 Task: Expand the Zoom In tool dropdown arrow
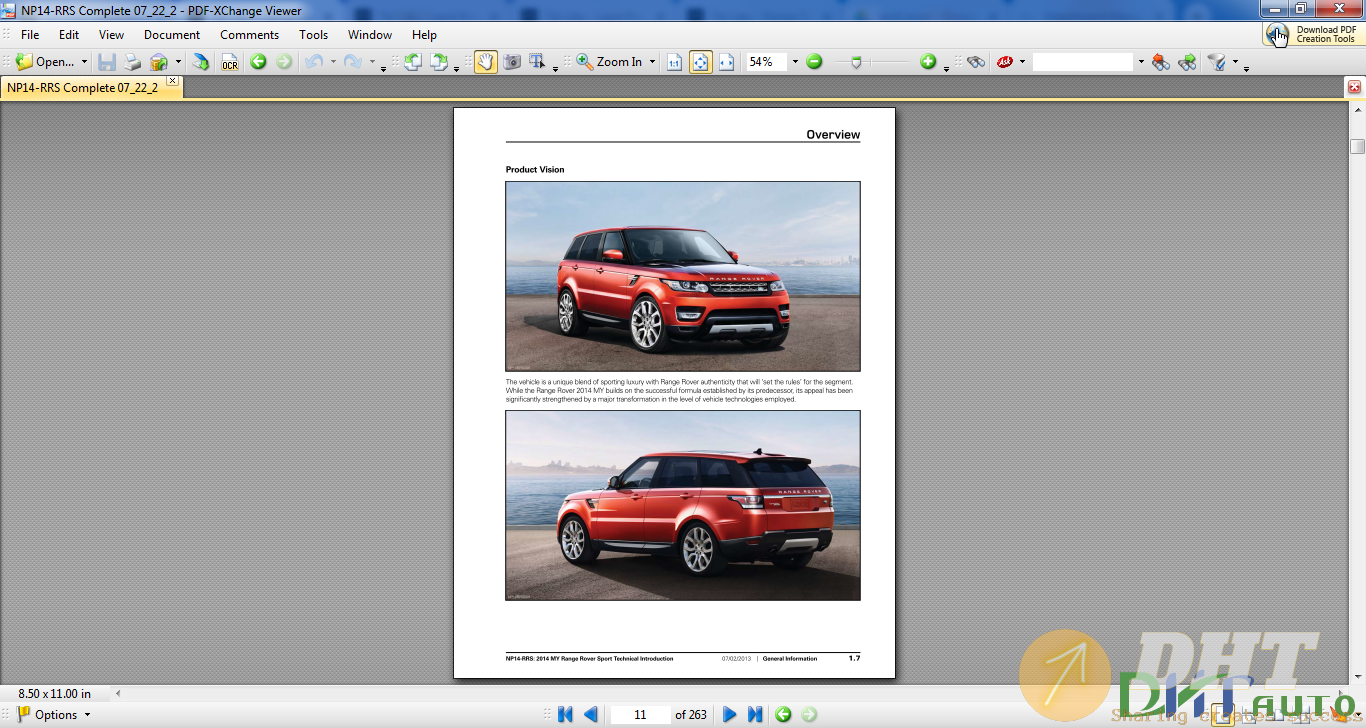click(652, 62)
